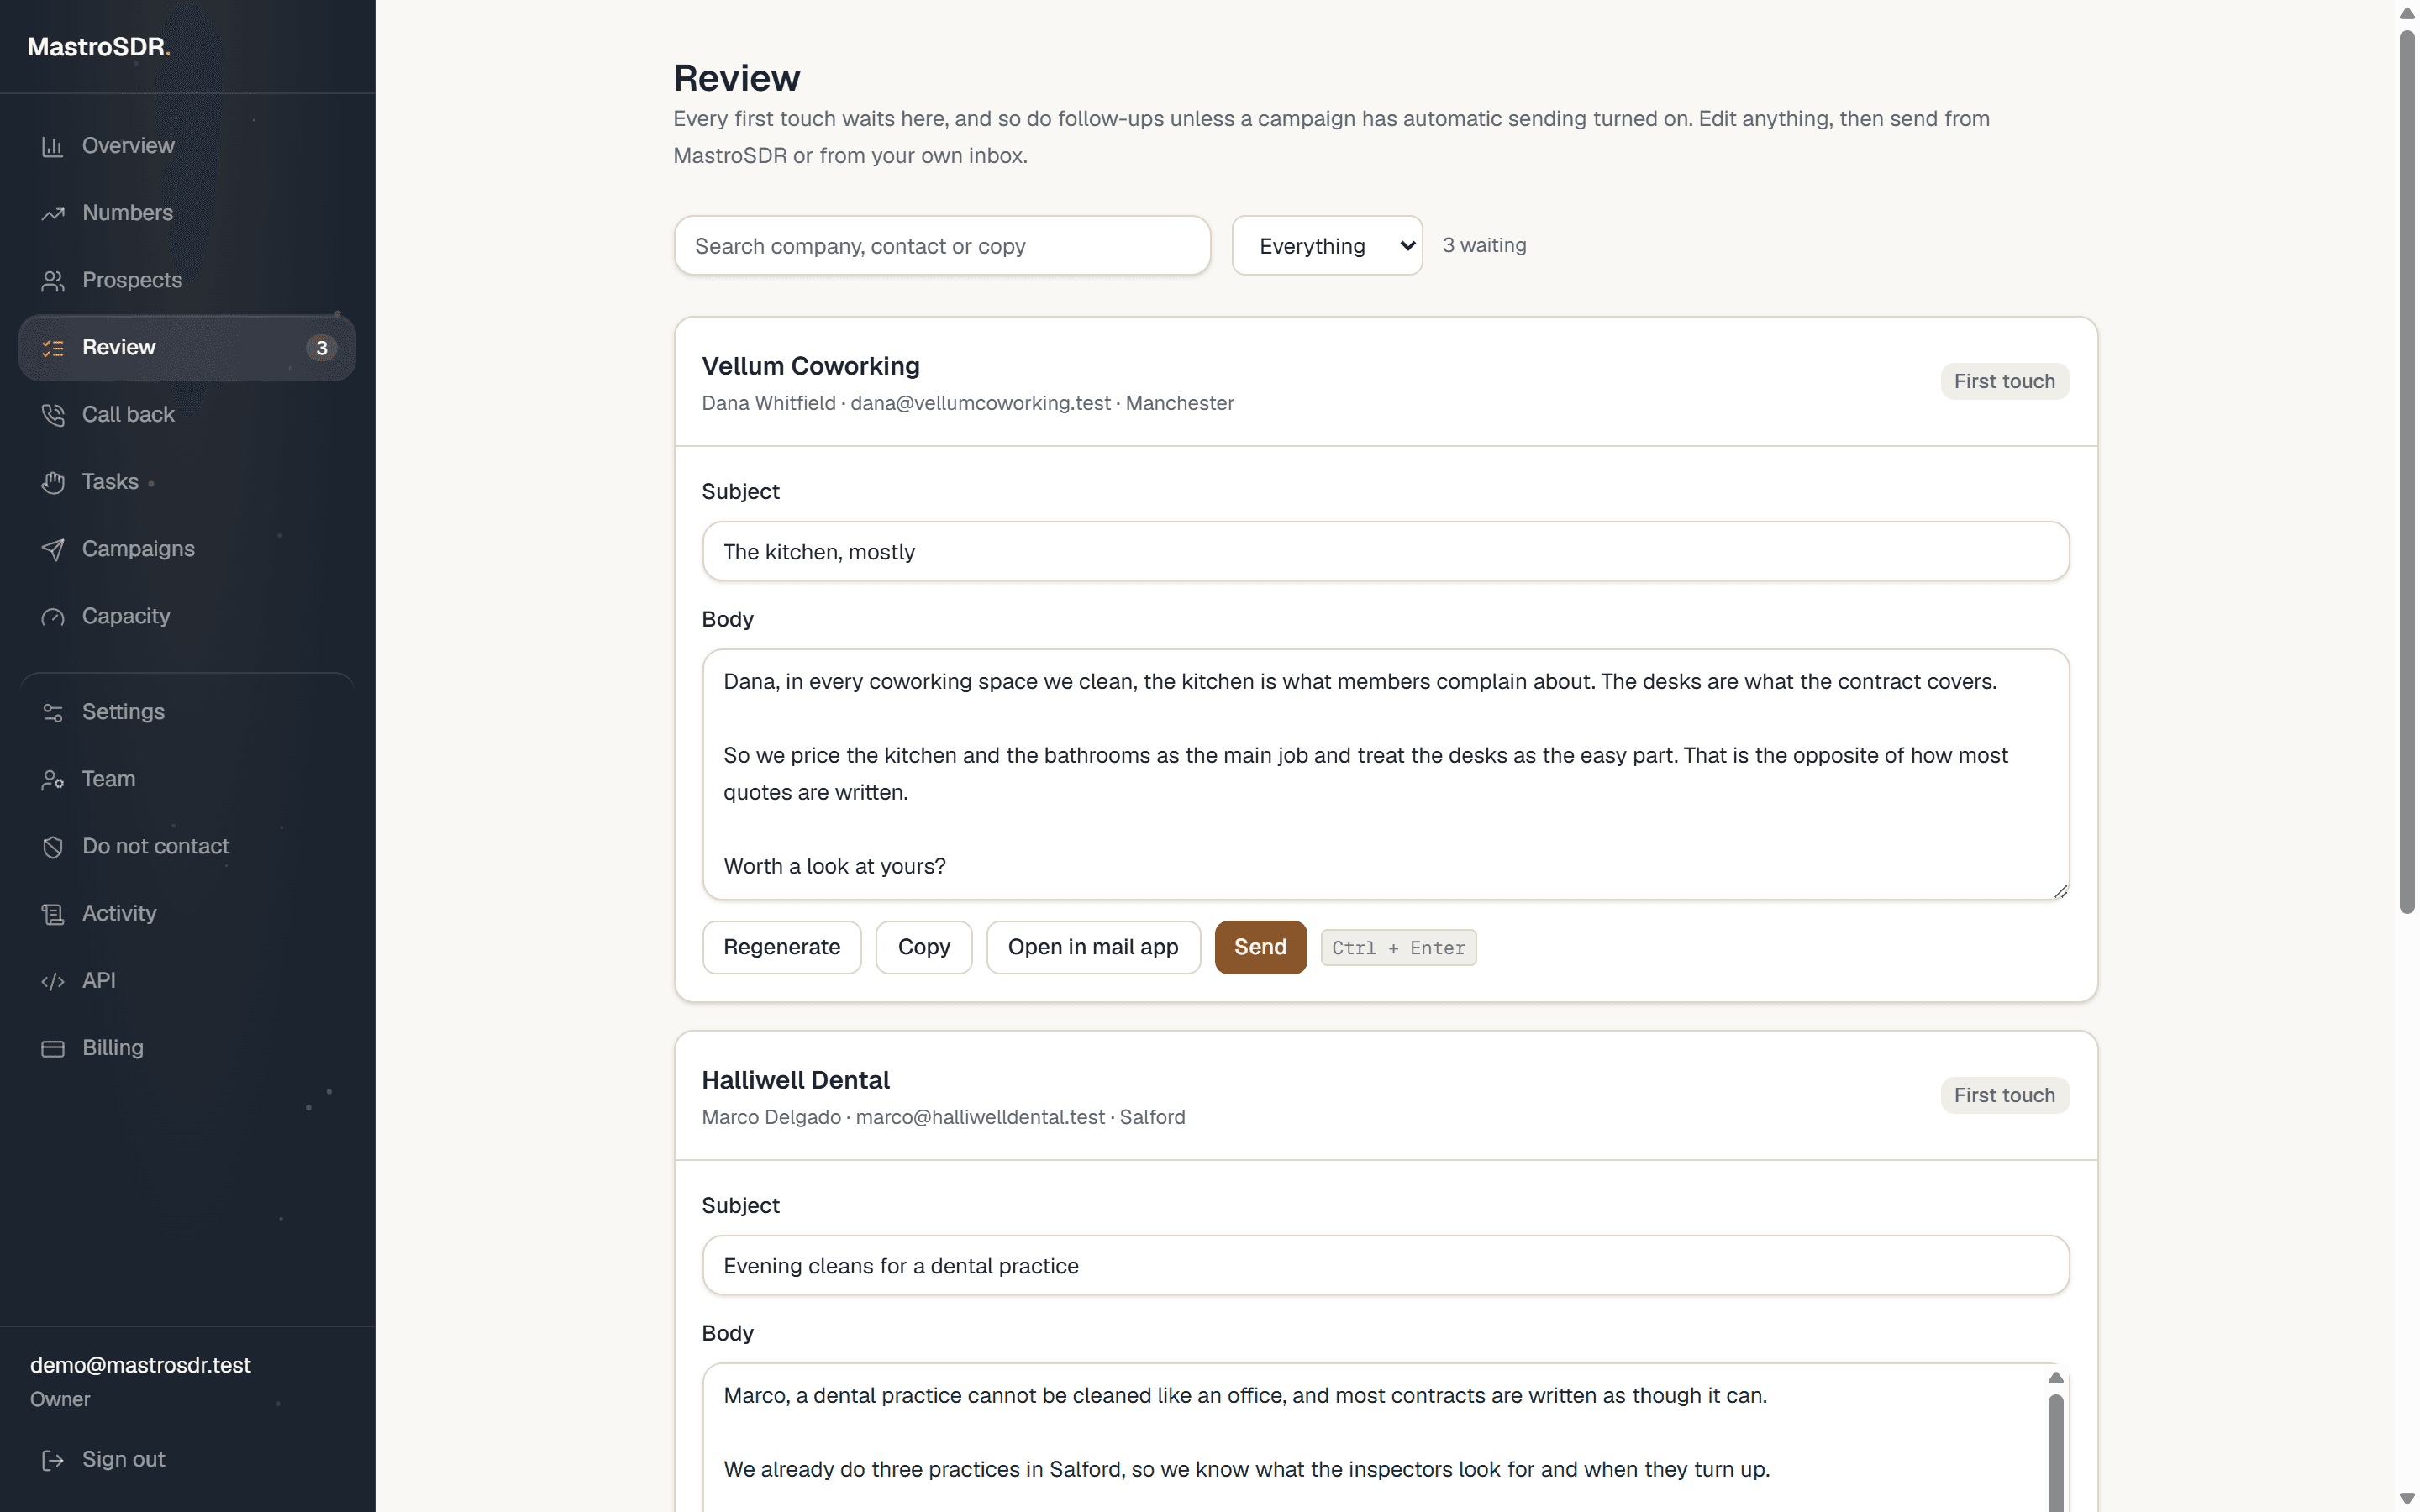
Task: Click the Halliwell Dental company heading
Action: (x=795, y=1080)
